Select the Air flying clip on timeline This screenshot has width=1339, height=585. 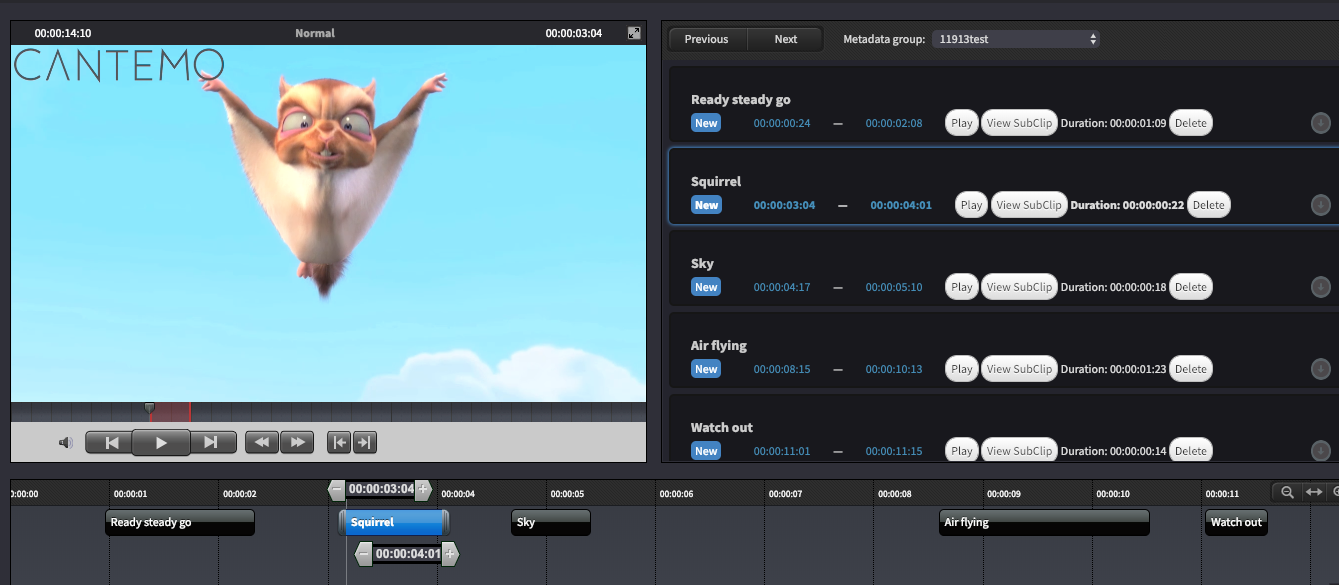click(1045, 523)
